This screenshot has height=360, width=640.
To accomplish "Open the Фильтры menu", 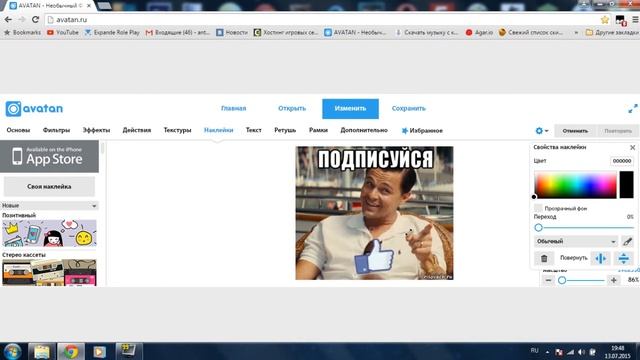I will pos(56,130).
